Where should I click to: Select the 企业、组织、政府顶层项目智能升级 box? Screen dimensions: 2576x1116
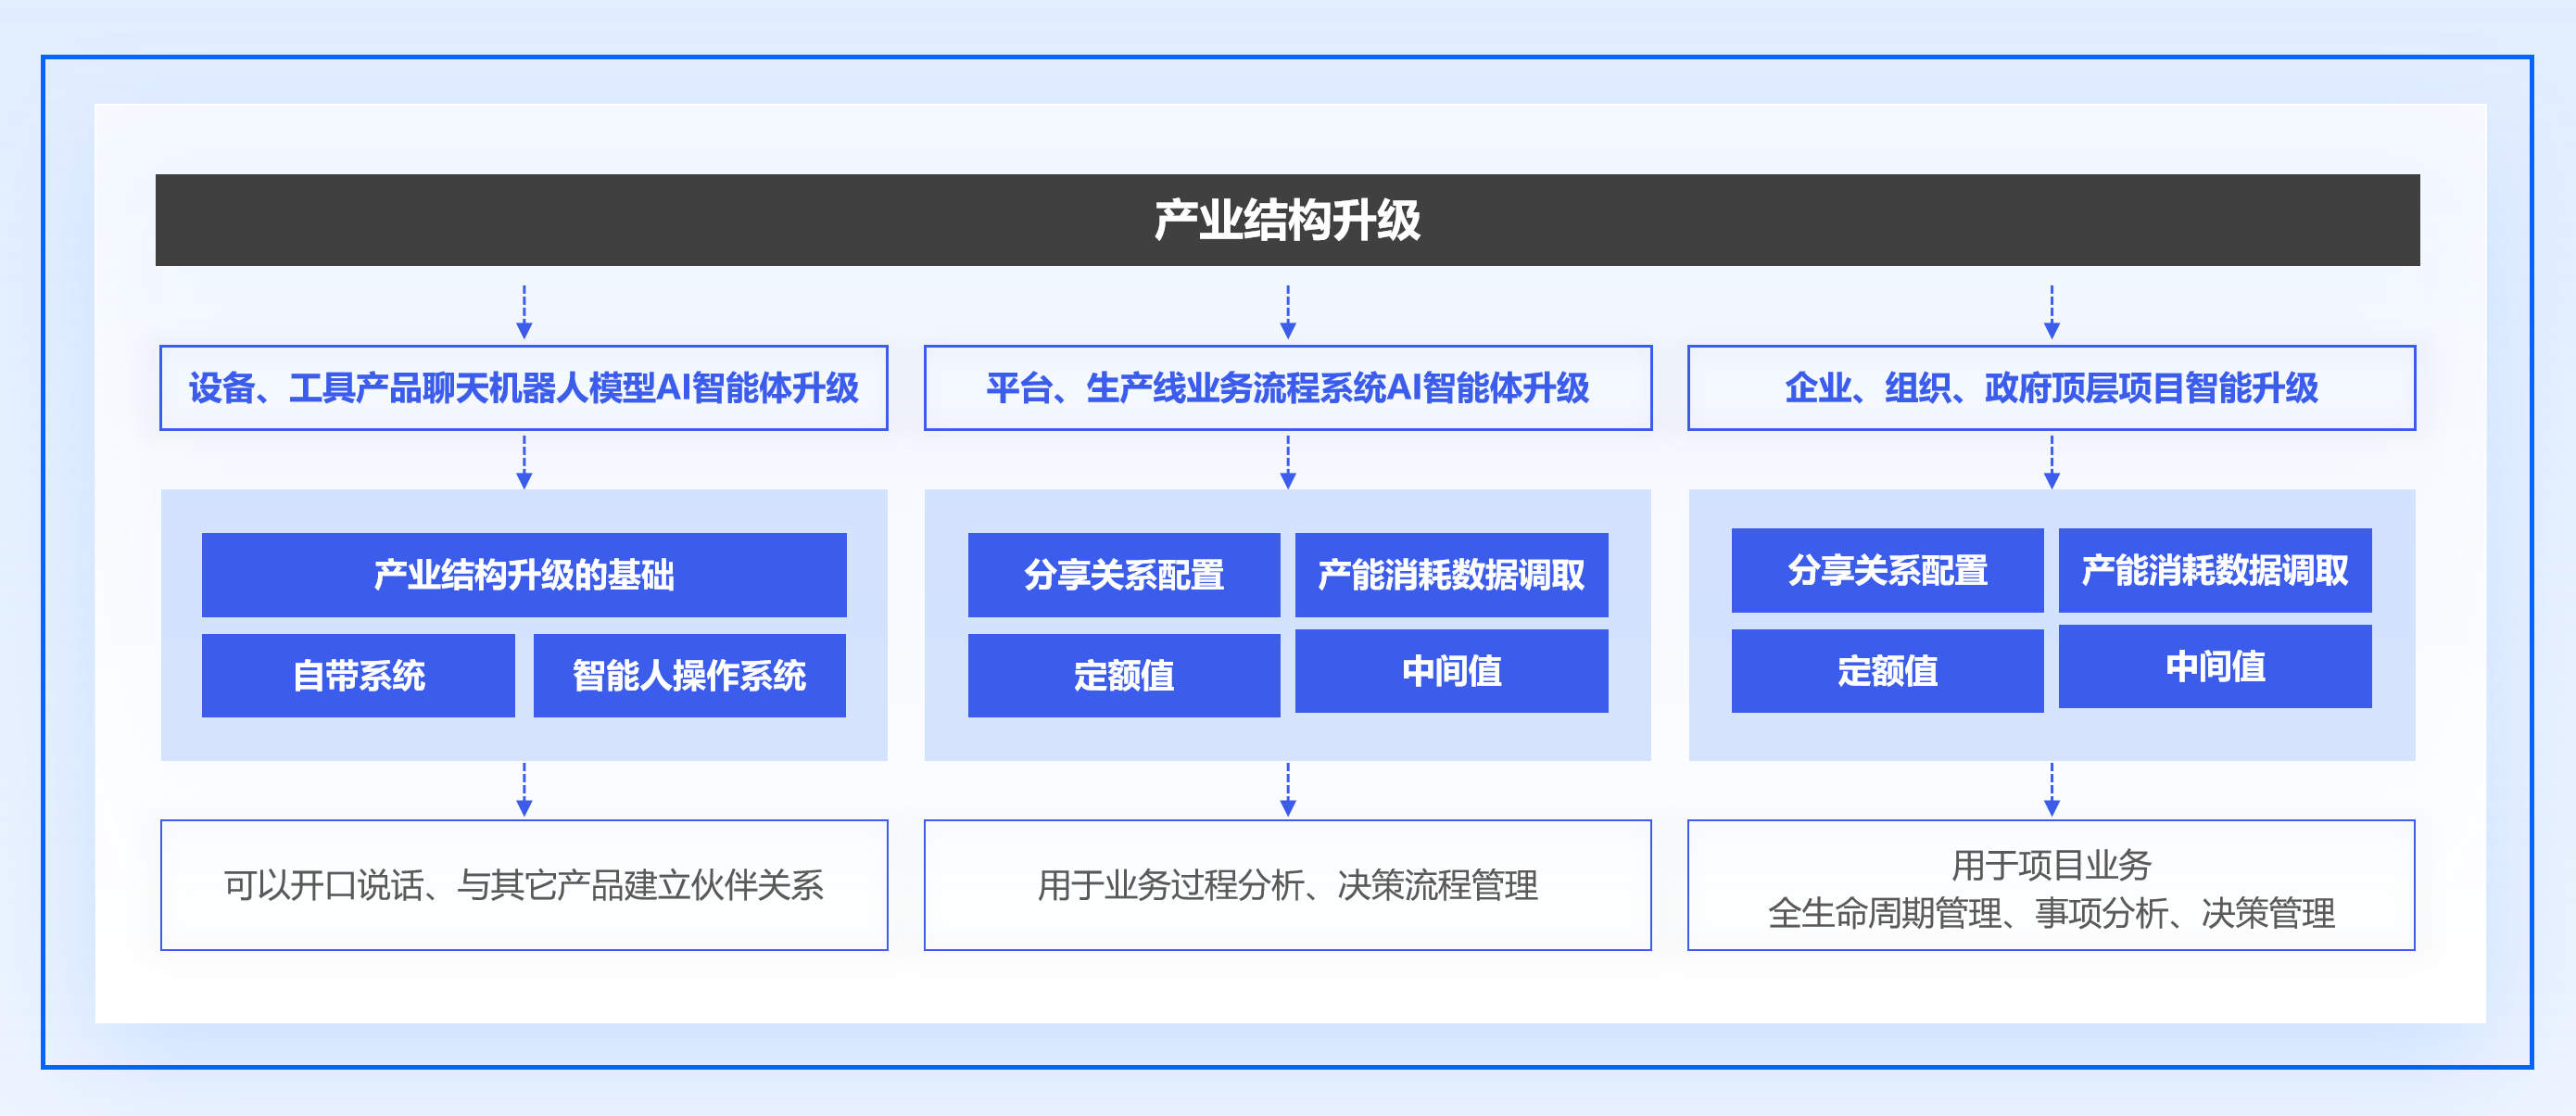pyautogui.click(x=2051, y=388)
